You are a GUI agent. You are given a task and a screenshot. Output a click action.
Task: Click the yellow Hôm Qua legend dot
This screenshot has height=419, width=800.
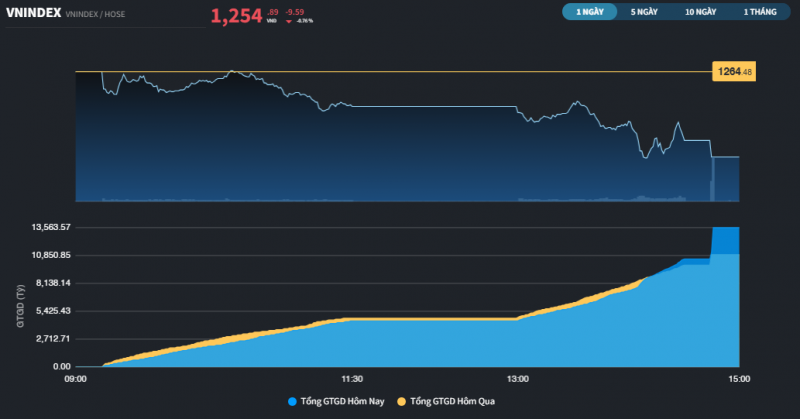[x=402, y=401]
